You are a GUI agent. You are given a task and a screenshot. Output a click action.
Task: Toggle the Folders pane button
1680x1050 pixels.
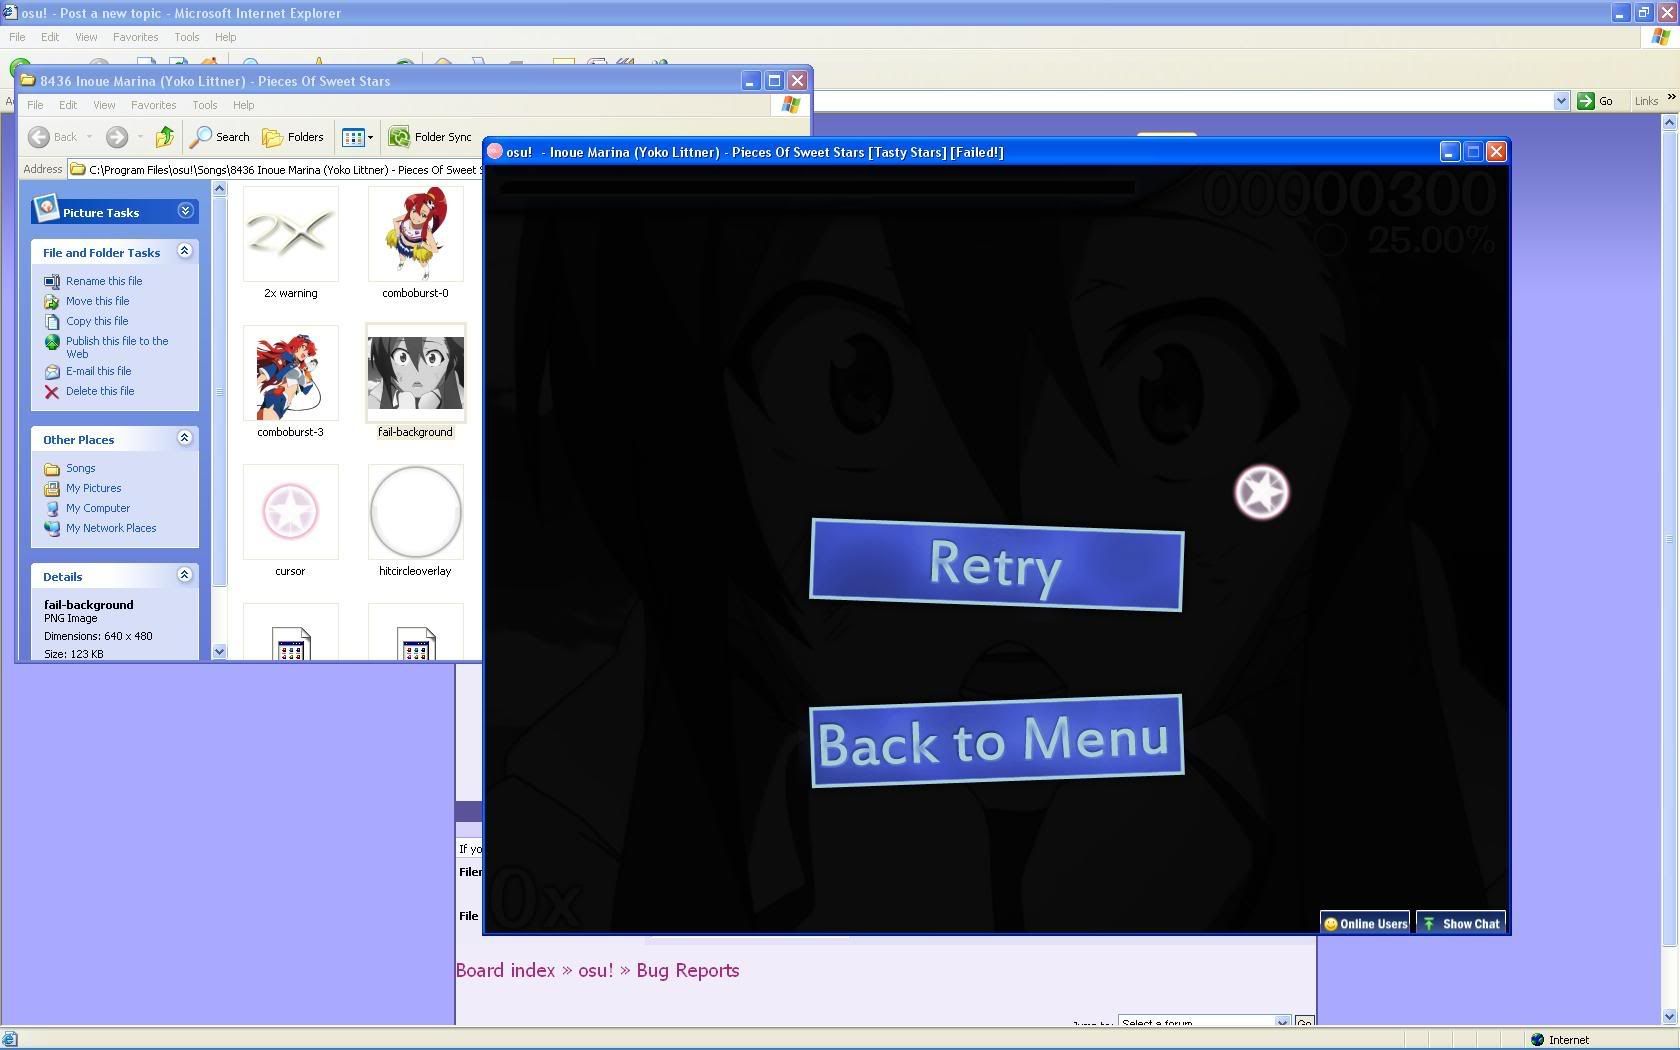coord(293,137)
